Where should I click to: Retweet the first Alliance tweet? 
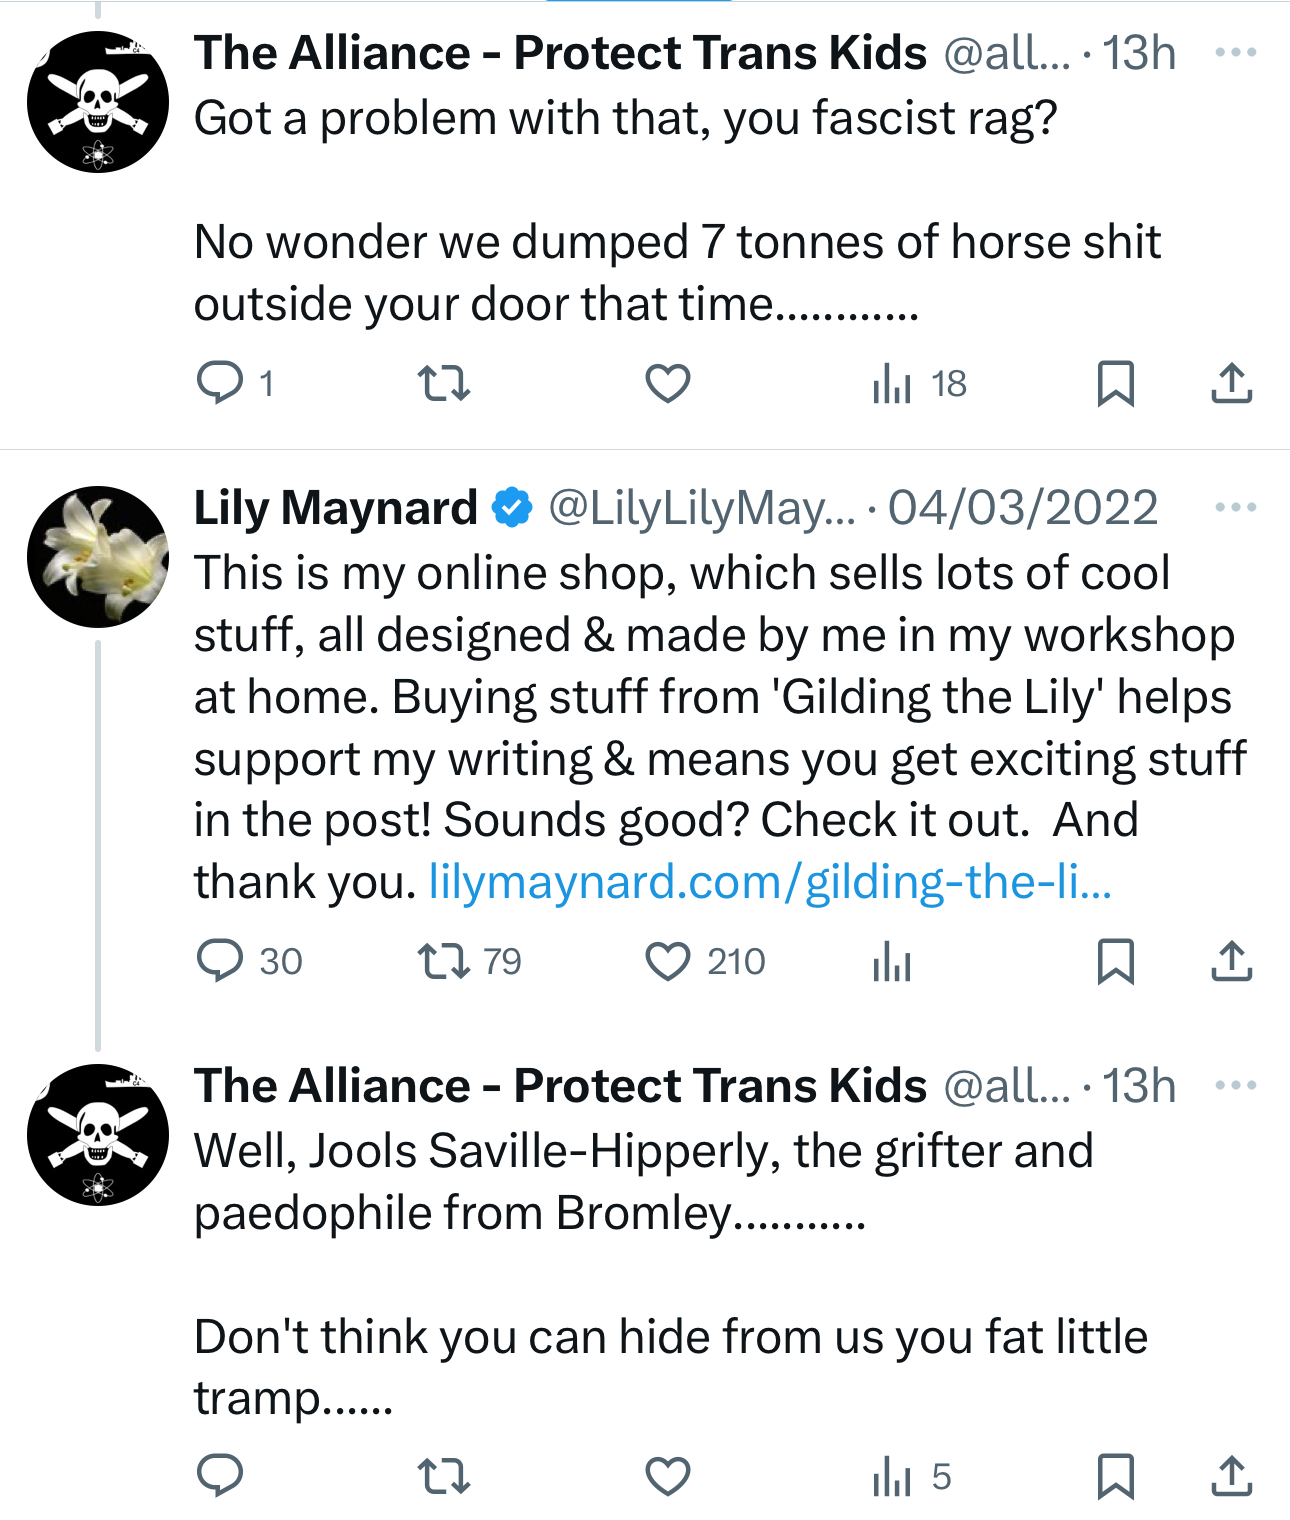443,383
